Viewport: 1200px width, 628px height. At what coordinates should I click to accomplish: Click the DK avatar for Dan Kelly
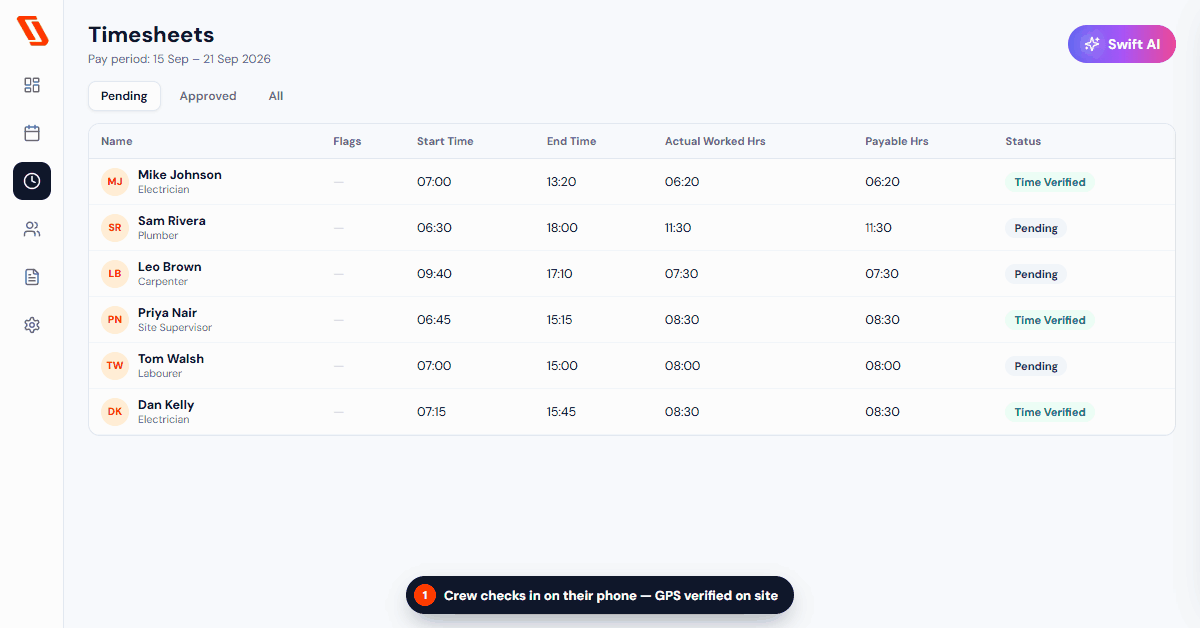(115, 412)
